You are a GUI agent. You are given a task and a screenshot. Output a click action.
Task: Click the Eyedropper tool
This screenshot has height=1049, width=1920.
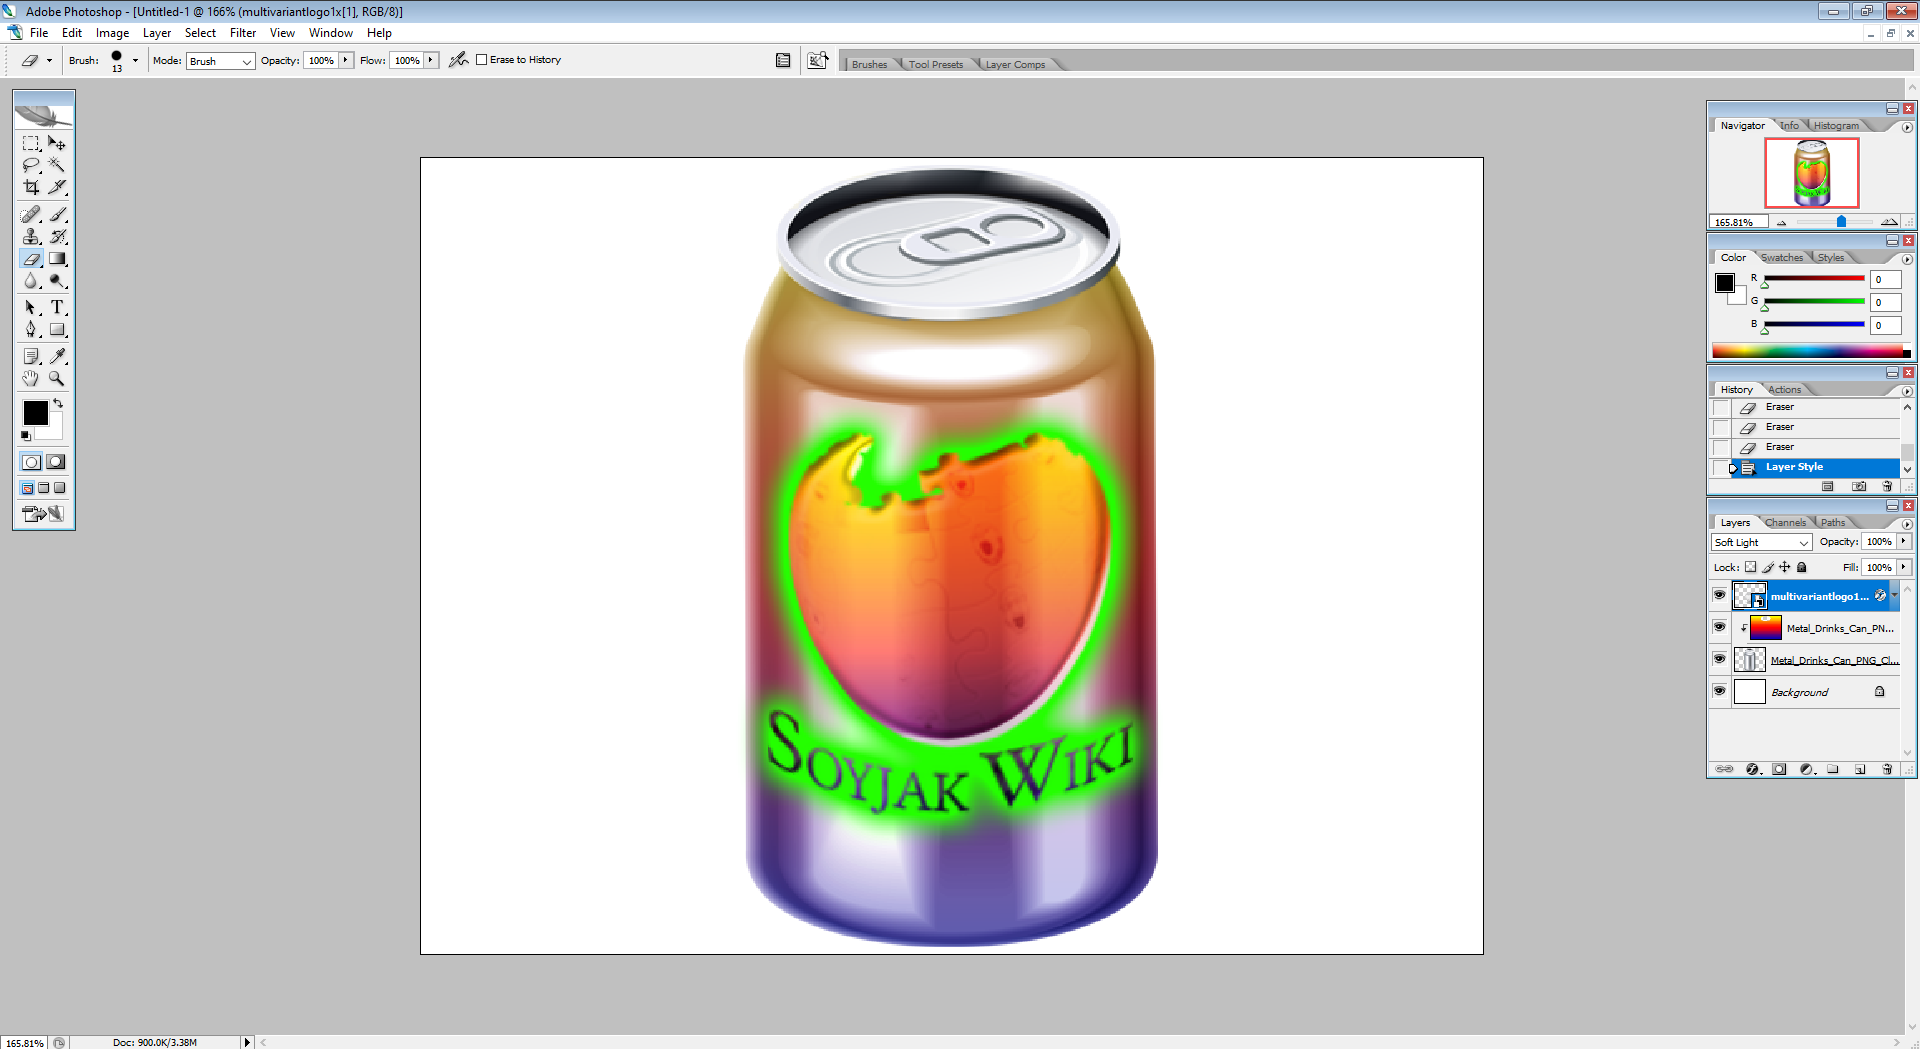click(57, 356)
